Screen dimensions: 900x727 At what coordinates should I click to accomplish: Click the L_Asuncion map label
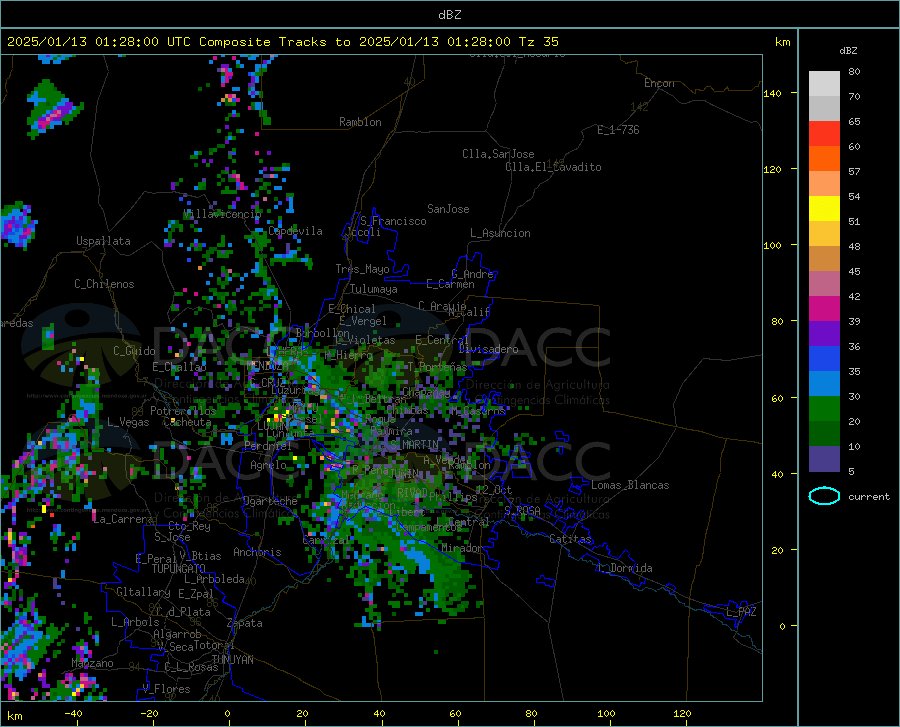click(500, 233)
